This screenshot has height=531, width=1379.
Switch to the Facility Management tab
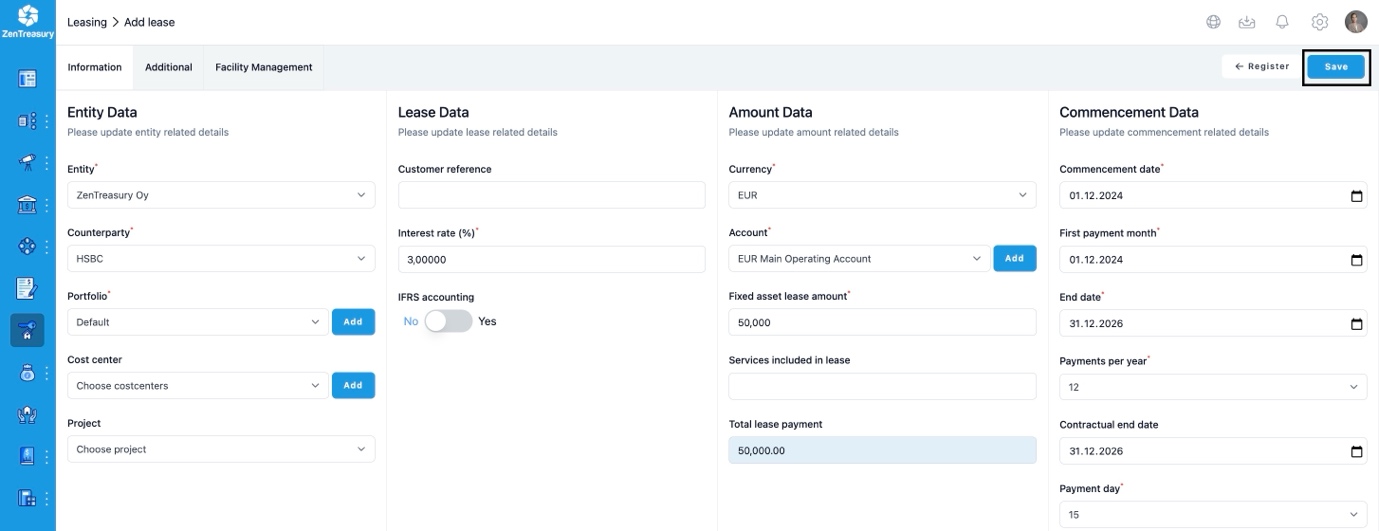(264, 67)
